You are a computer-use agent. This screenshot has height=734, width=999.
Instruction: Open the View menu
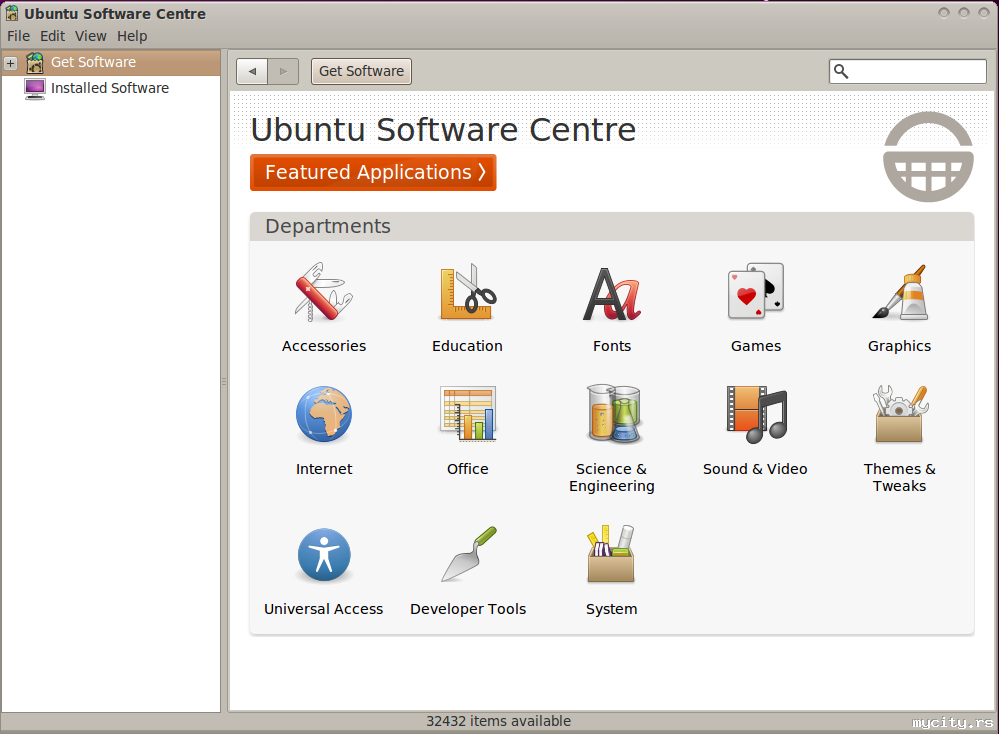point(90,36)
